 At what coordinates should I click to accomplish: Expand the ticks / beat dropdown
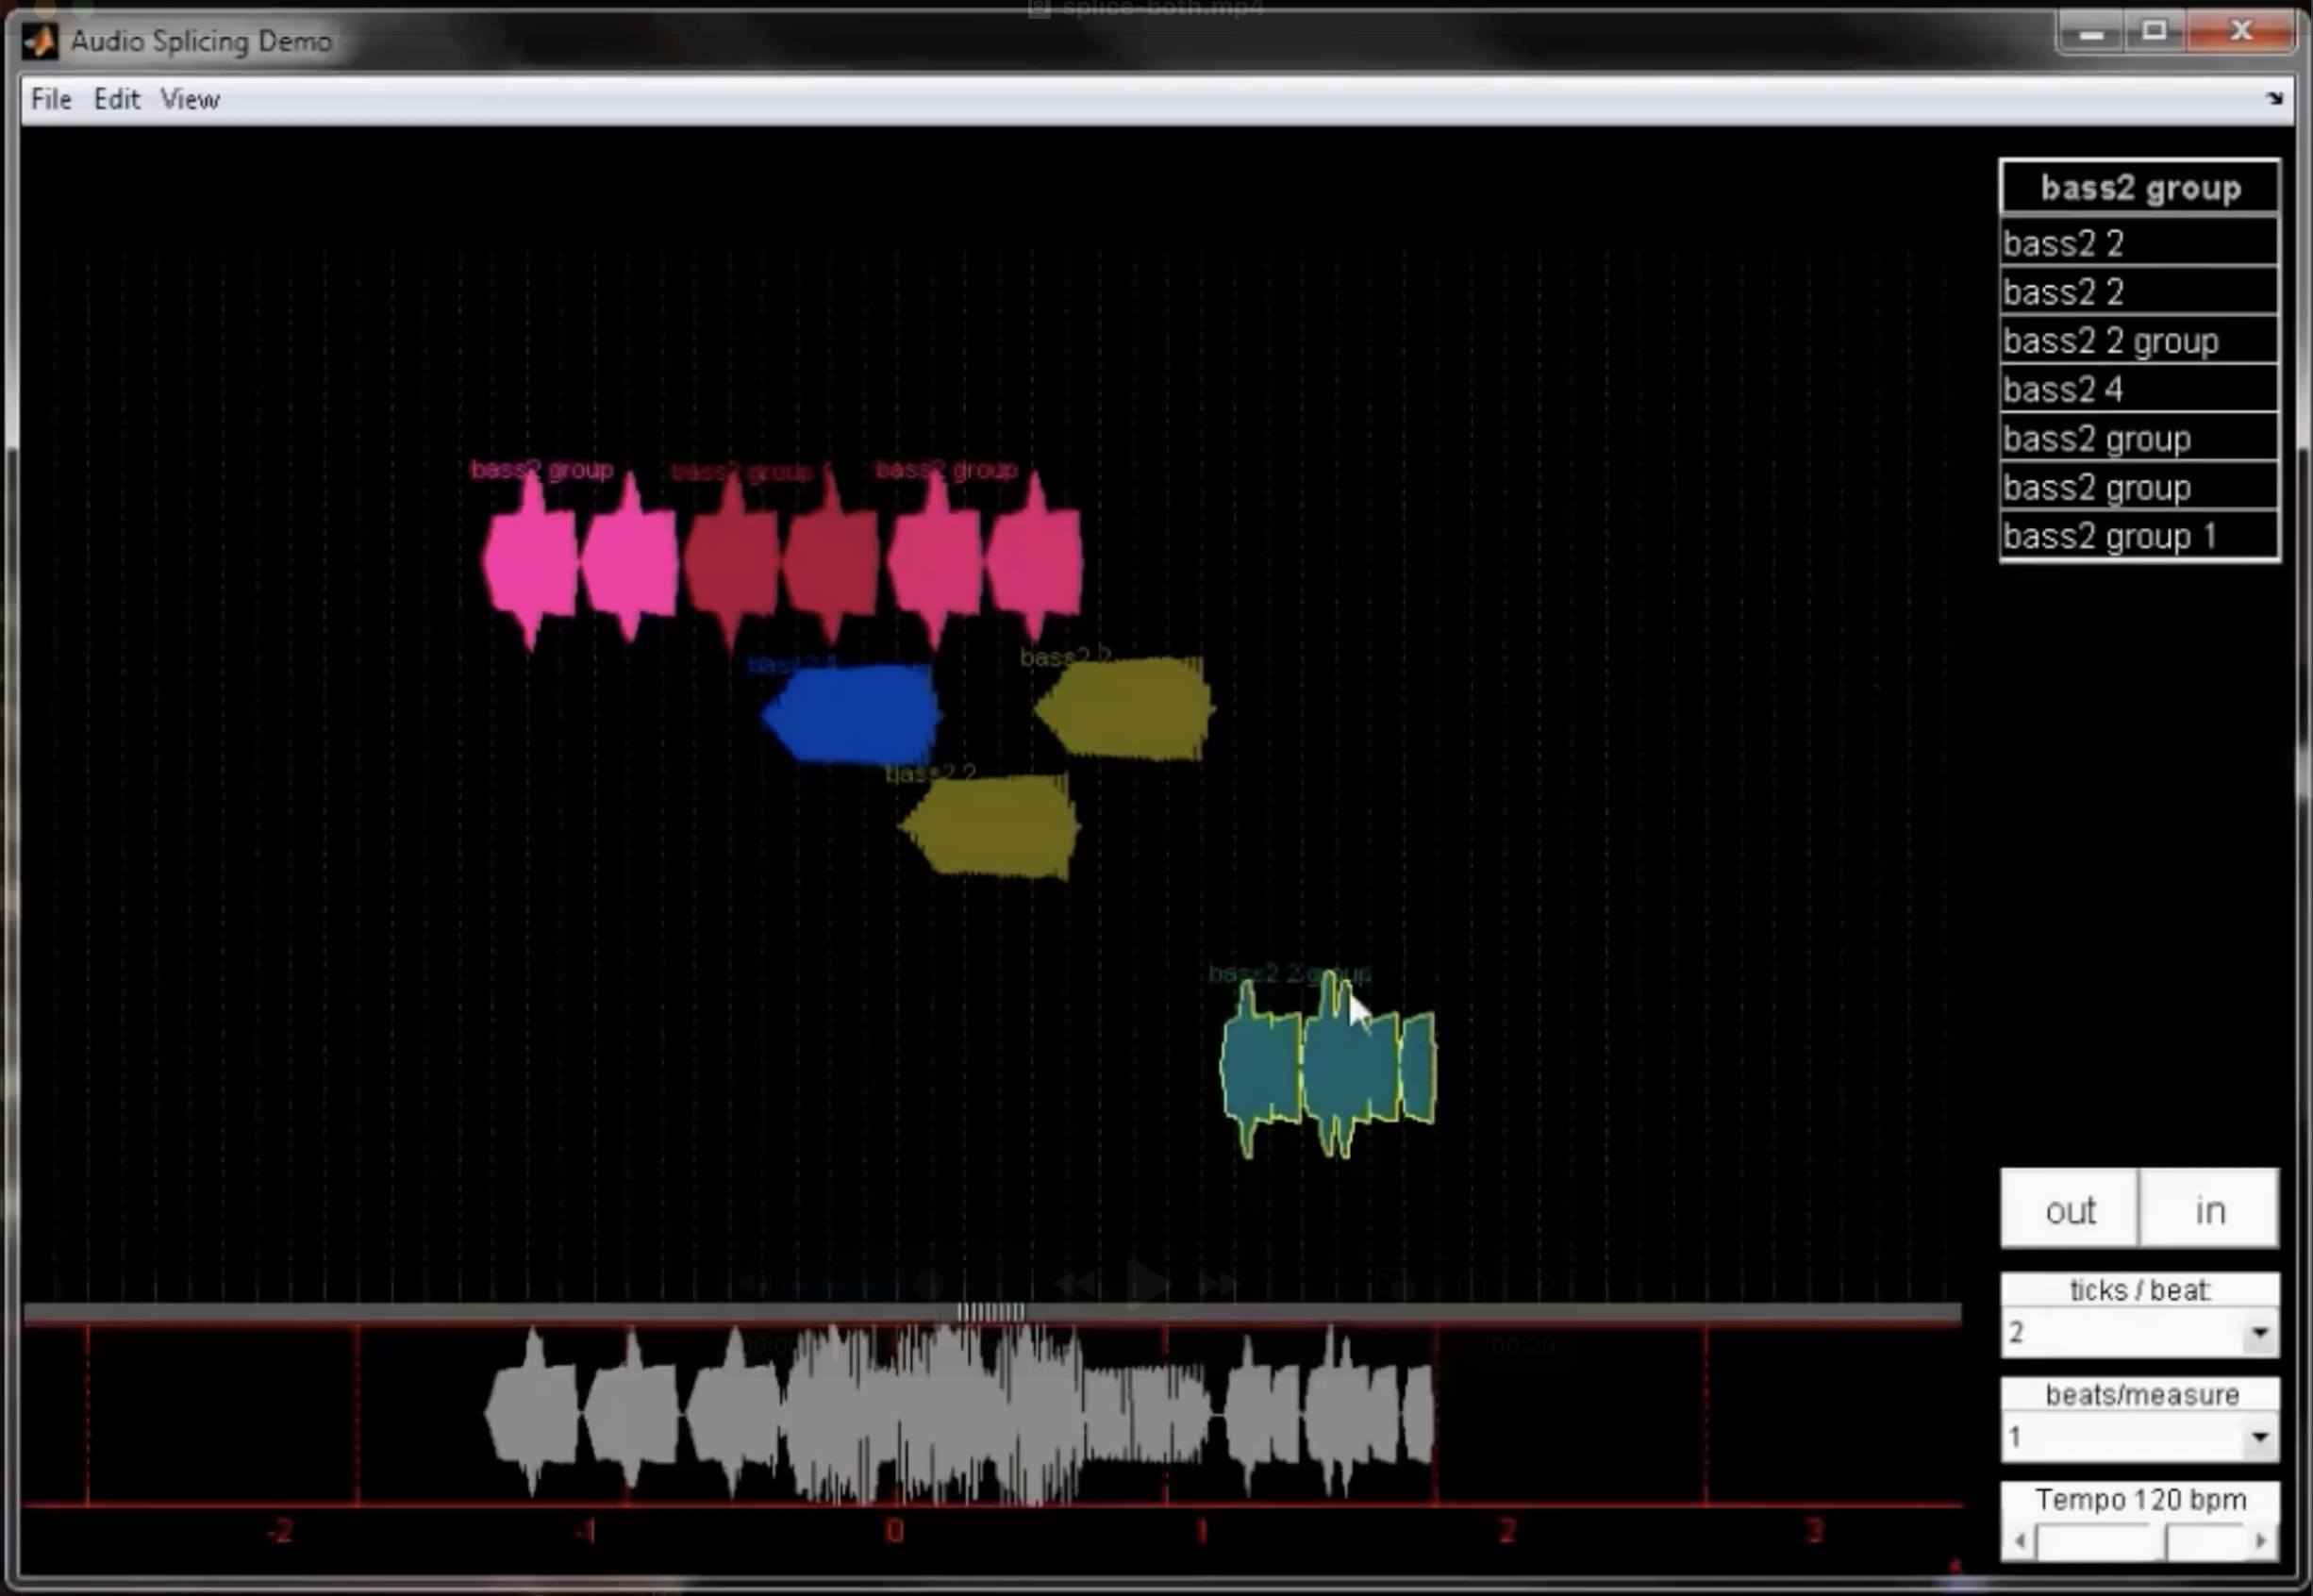(x=2259, y=1333)
